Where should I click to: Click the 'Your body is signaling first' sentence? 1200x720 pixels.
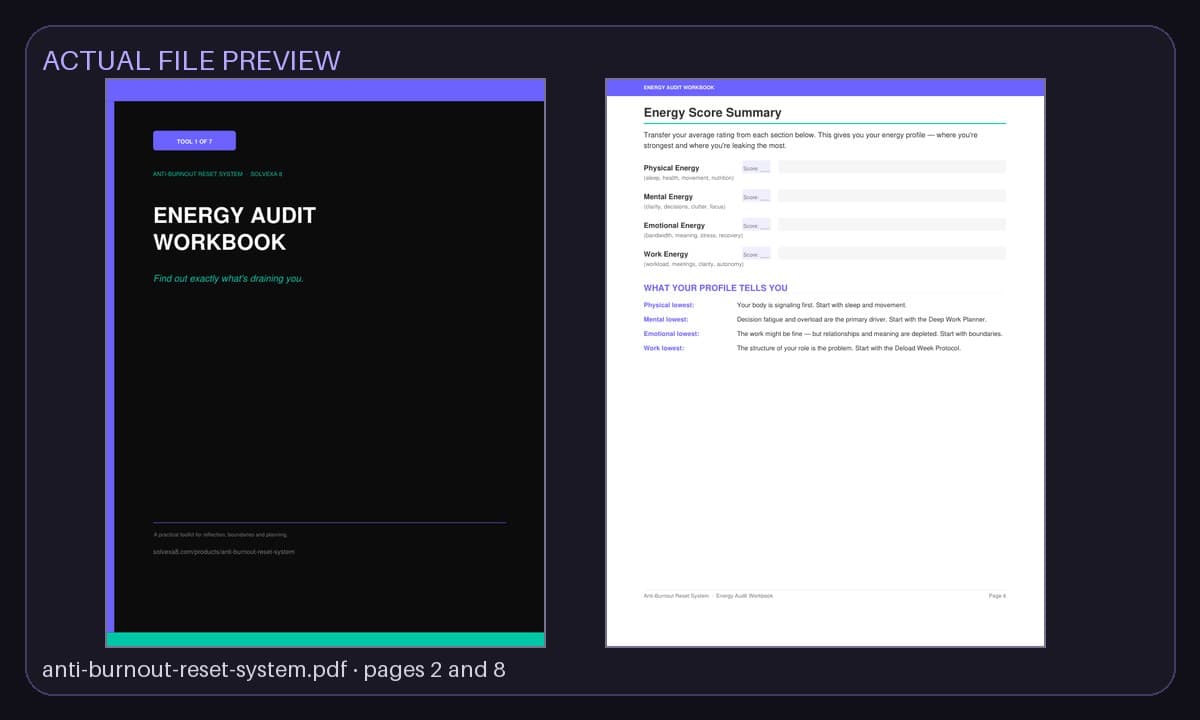pos(821,305)
